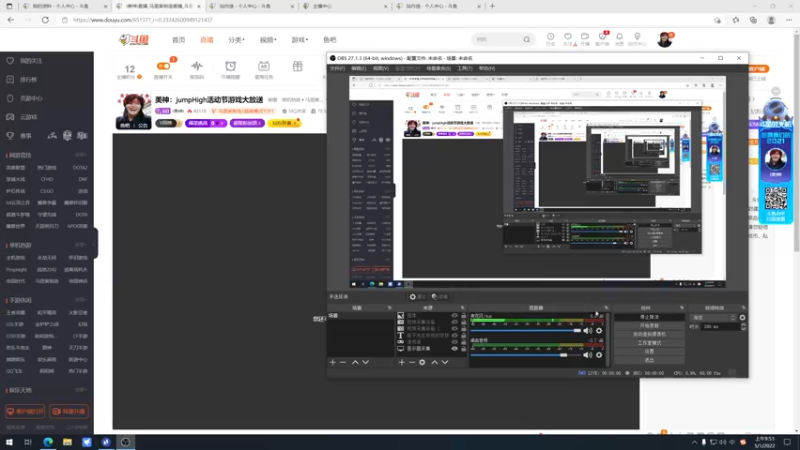Toggle visibility of 游戏源 source
The image size is (800, 450).
coord(455,342)
